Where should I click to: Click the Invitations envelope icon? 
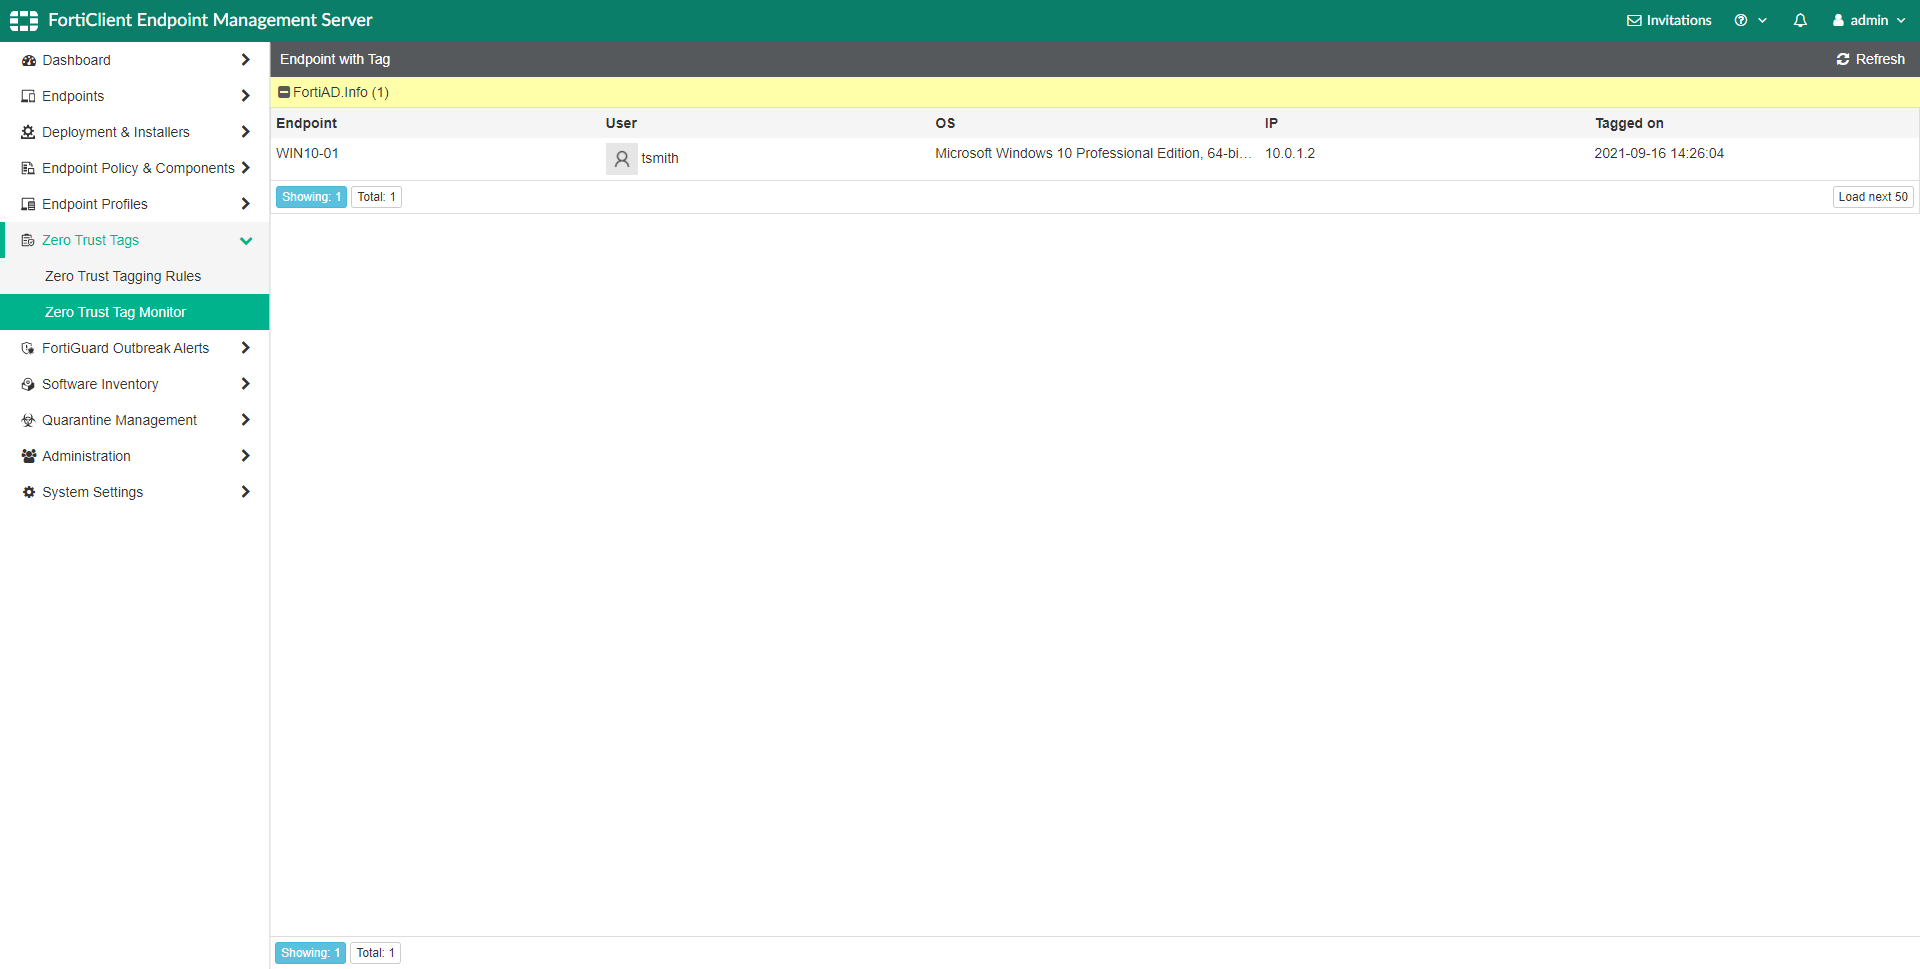pyautogui.click(x=1634, y=20)
